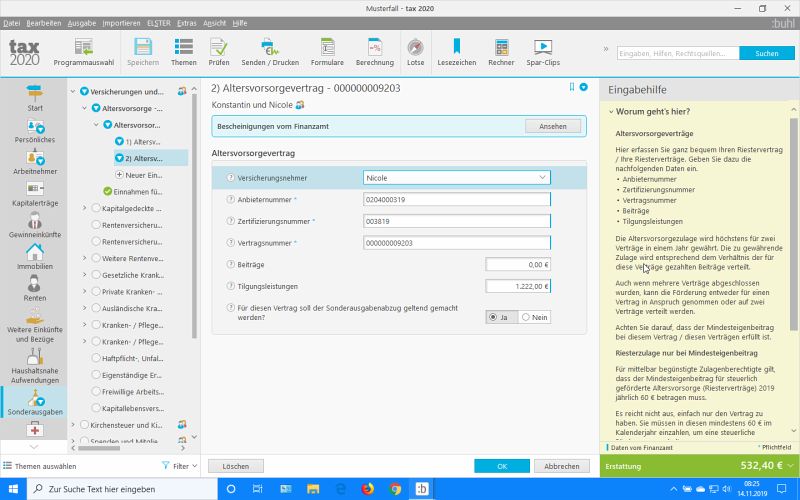Open the Formulare toolbar icon
The image size is (800, 500).
pyautogui.click(x=326, y=47)
